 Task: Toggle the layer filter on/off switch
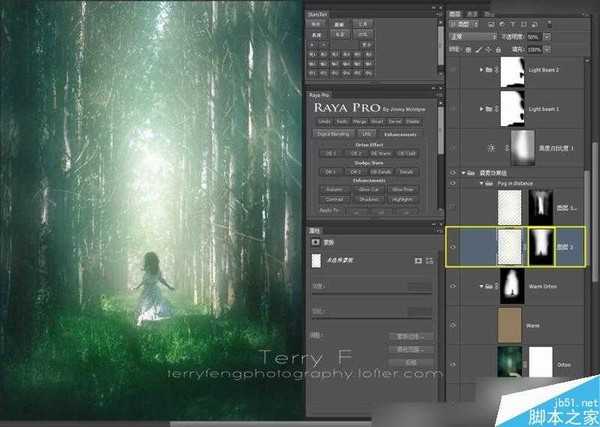pyautogui.click(x=549, y=24)
